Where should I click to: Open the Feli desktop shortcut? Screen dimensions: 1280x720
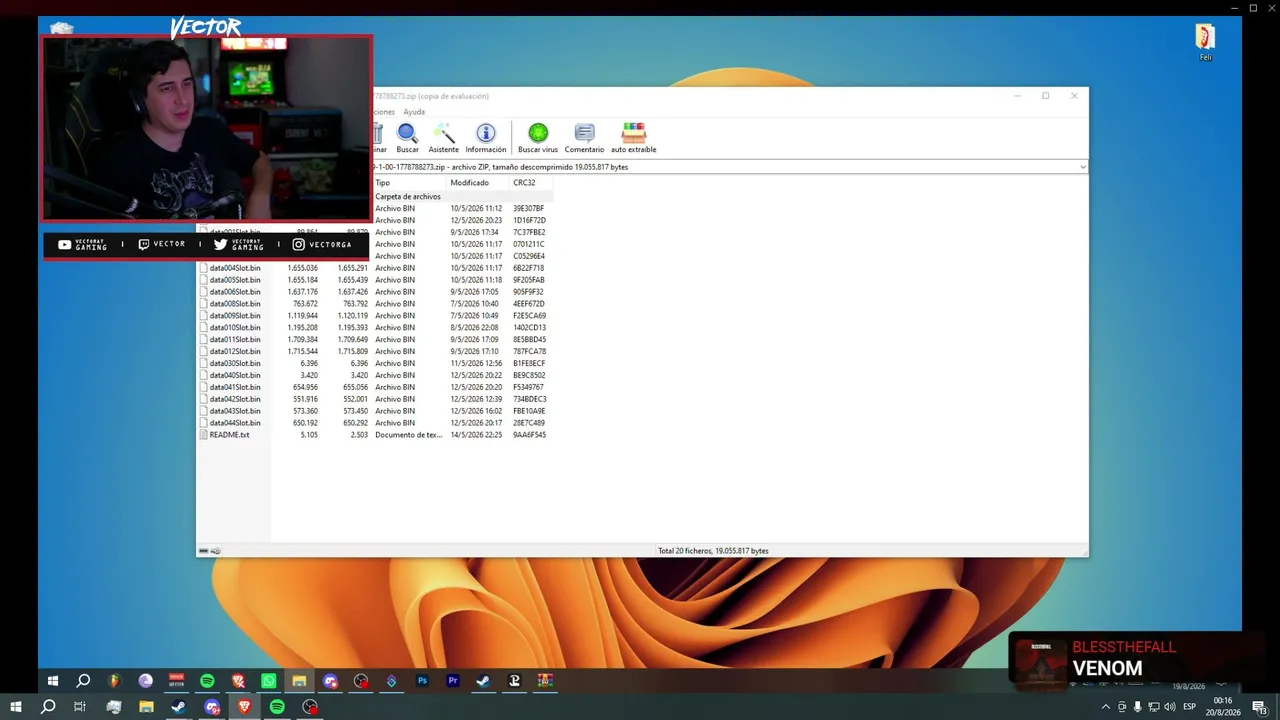(1205, 42)
